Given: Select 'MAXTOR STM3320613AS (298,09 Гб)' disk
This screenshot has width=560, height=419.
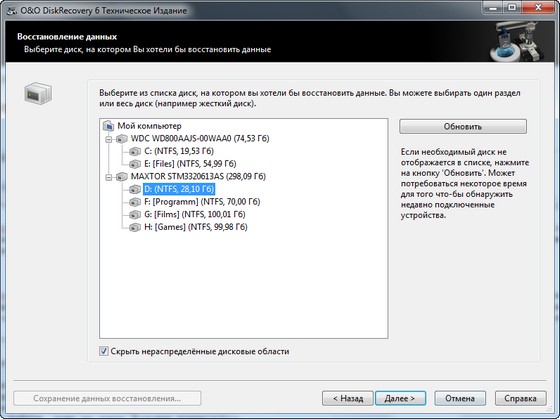Looking at the screenshot, I should pos(198,176).
